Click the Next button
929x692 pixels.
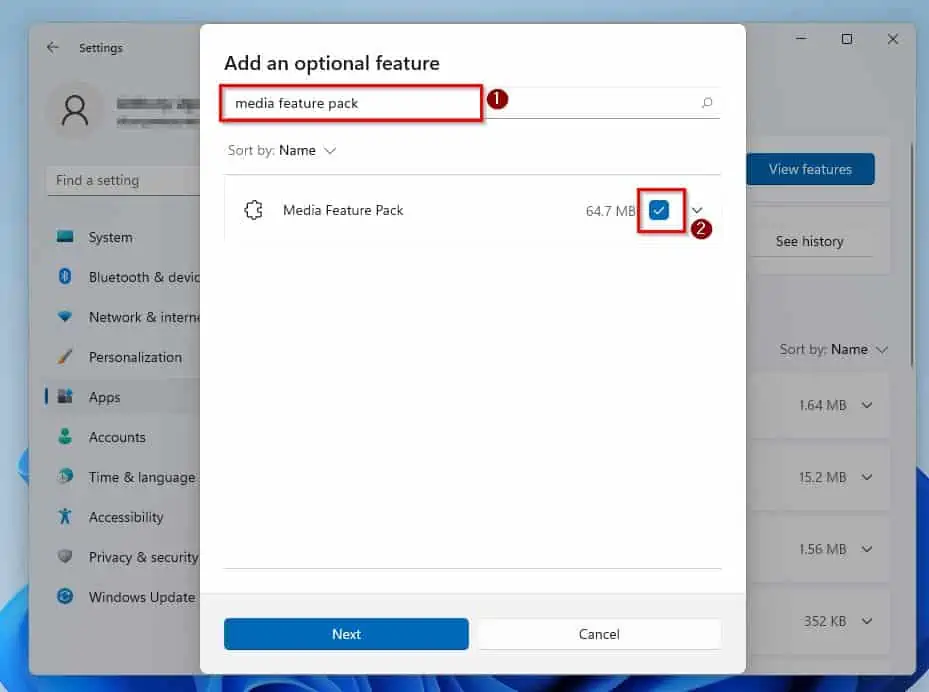click(346, 634)
